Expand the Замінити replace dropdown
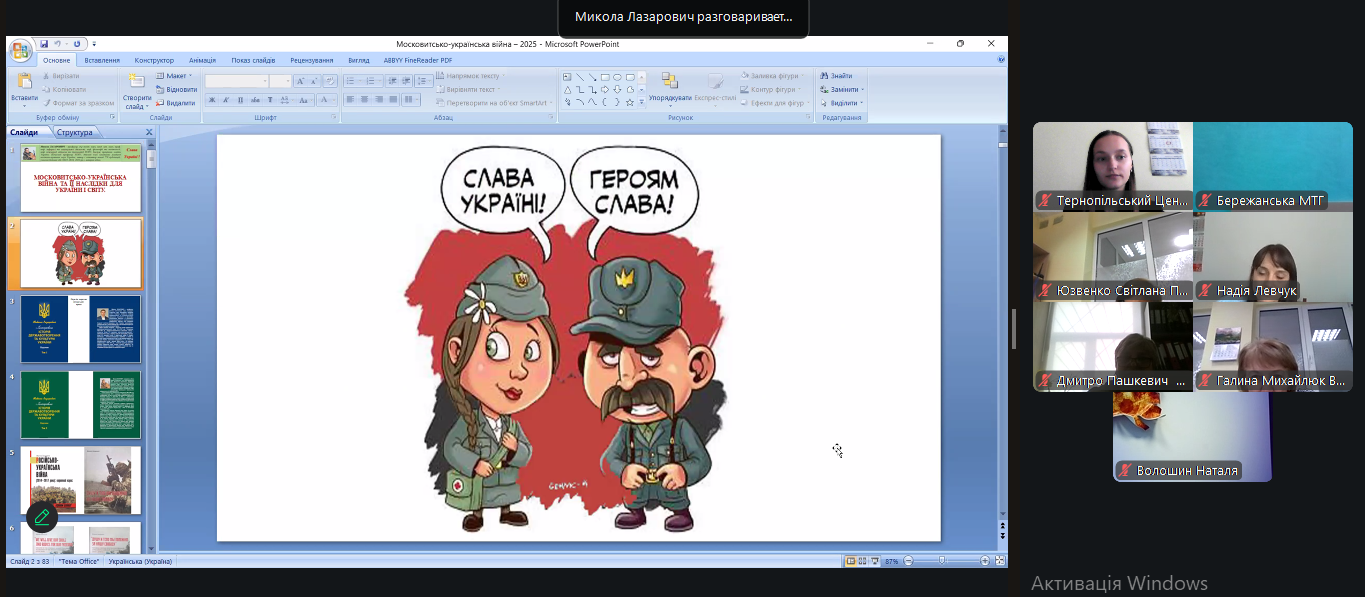The image size is (1365, 597). click(862, 89)
